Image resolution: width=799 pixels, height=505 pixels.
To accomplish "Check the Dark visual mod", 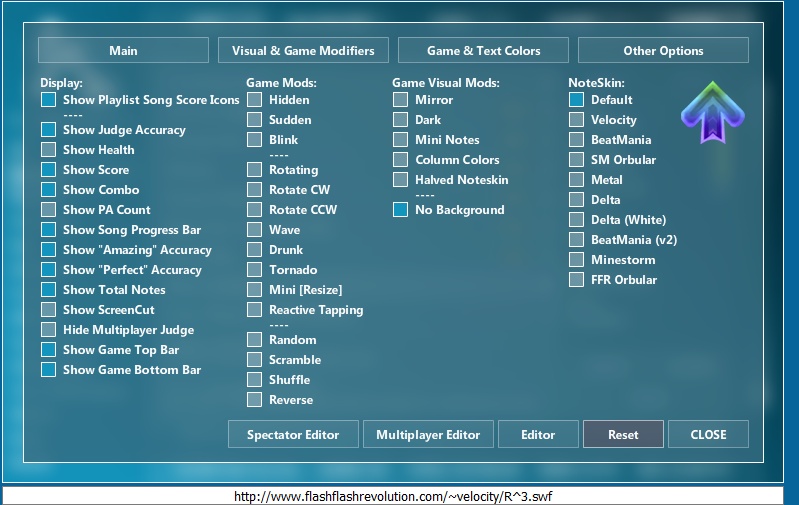I will (x=401, y=120).
